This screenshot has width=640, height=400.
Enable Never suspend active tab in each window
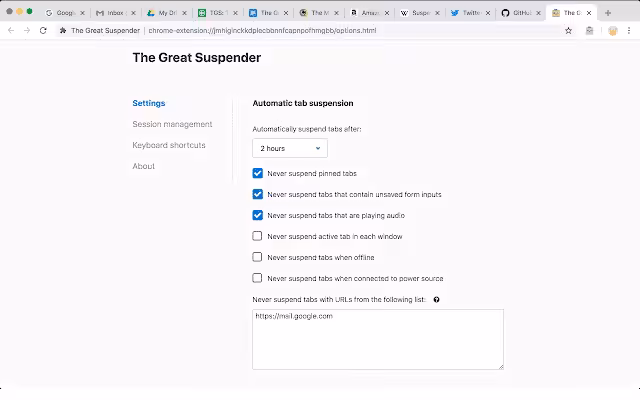pos(258,236)
